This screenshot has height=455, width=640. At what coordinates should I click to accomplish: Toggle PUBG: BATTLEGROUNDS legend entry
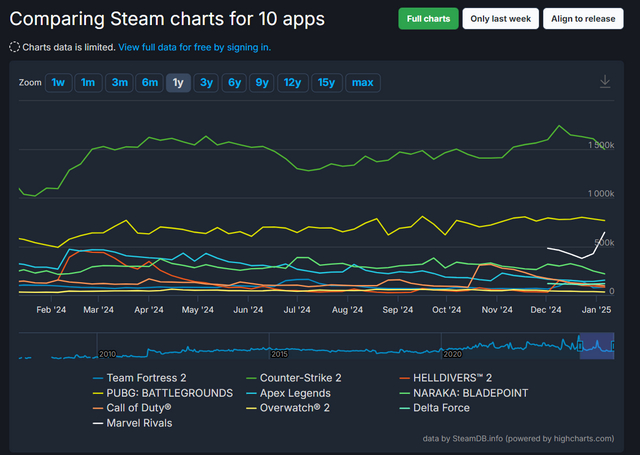163,393
